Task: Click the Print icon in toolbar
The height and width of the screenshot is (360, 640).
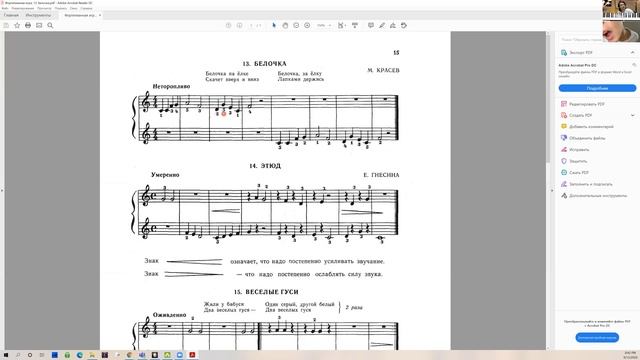Action: click(x=28, y=25)
